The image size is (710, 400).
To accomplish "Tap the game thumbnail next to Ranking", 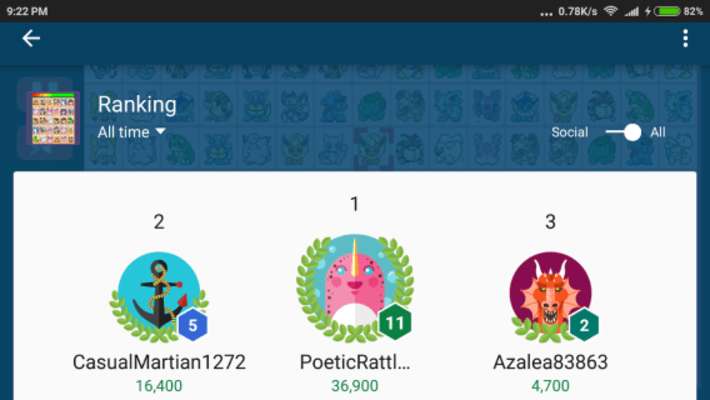I will tap(53, 119).
